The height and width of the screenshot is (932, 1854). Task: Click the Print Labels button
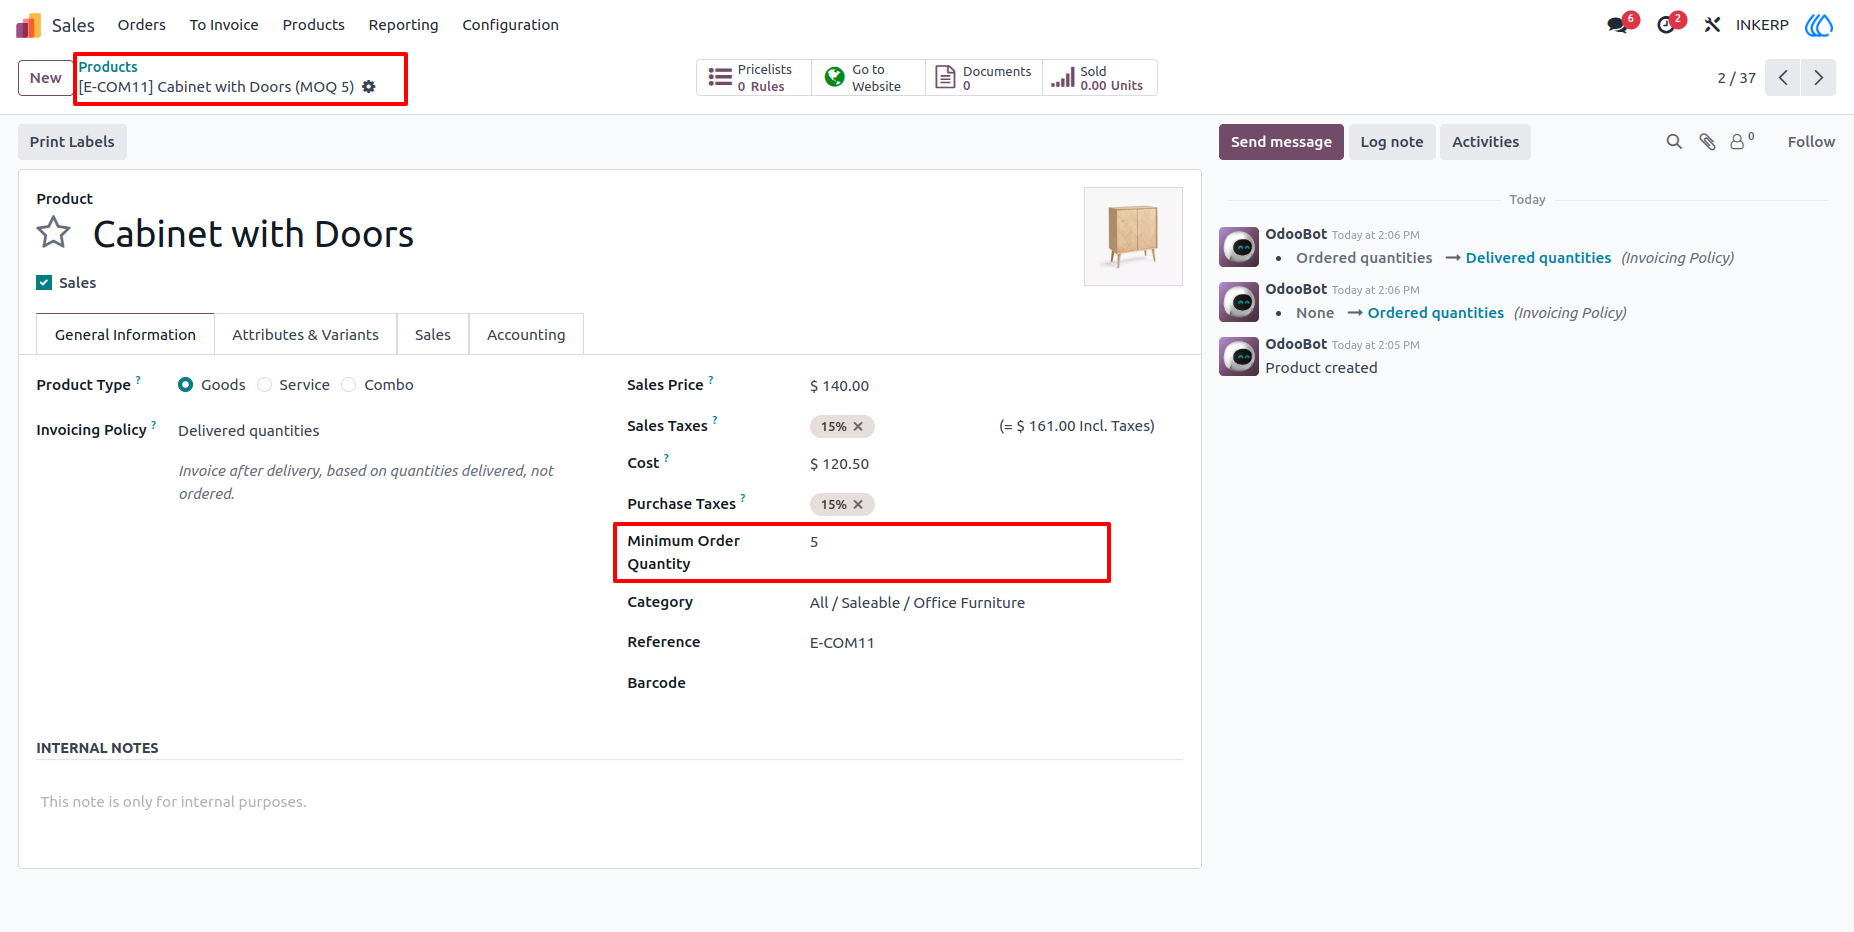coord(72,142)
